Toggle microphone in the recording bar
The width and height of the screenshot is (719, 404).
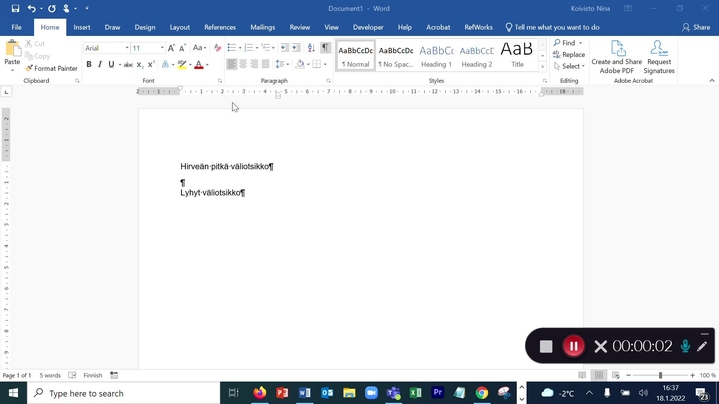(685, 346)
